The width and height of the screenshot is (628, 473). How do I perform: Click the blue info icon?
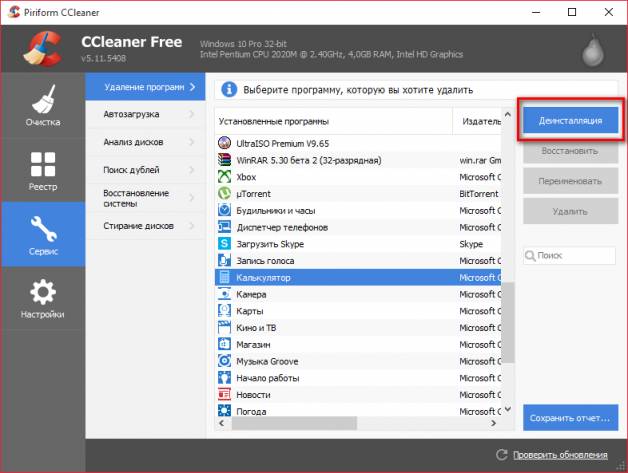pyautogui.click(x=229, y=89)
